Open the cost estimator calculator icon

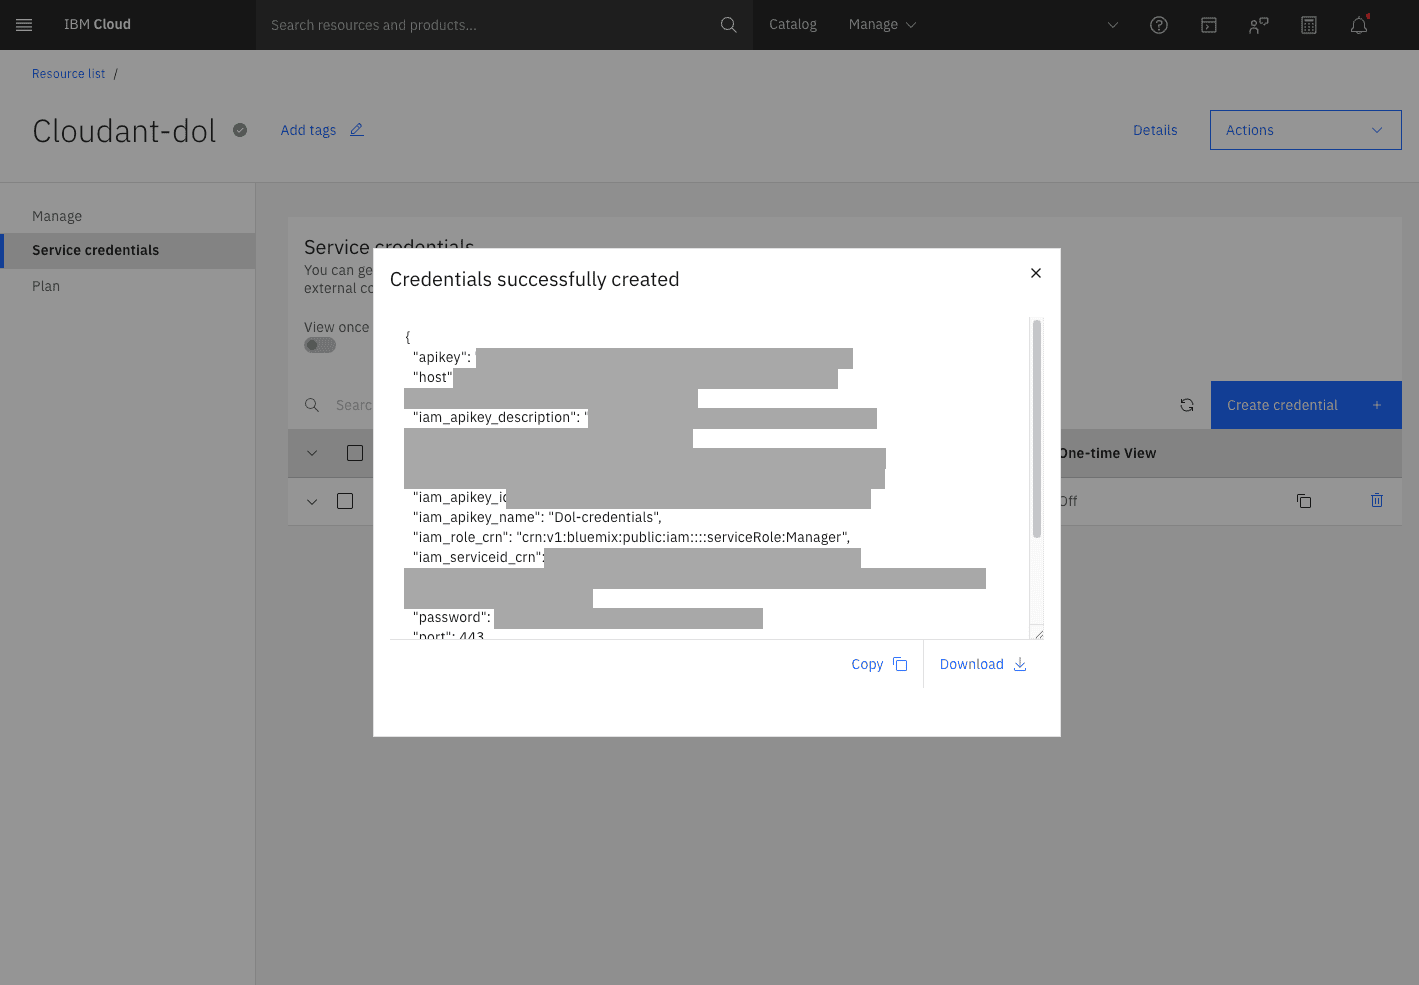point(1309,25)
